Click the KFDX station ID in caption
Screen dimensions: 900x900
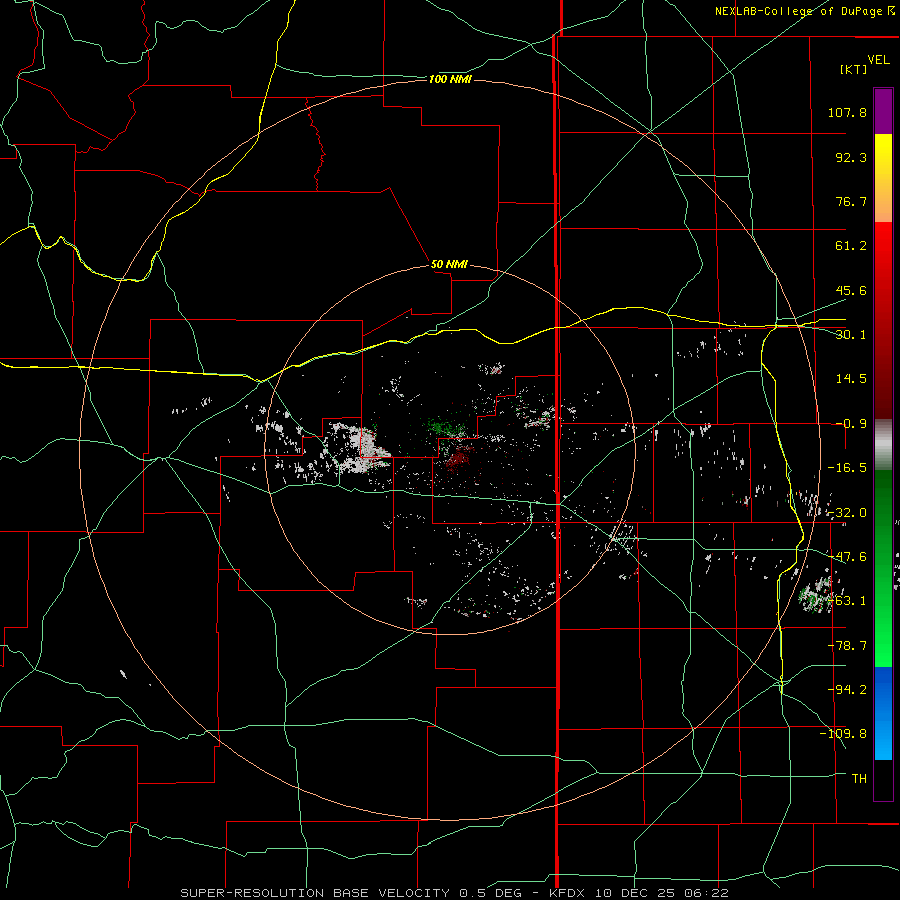pos(568,893)
